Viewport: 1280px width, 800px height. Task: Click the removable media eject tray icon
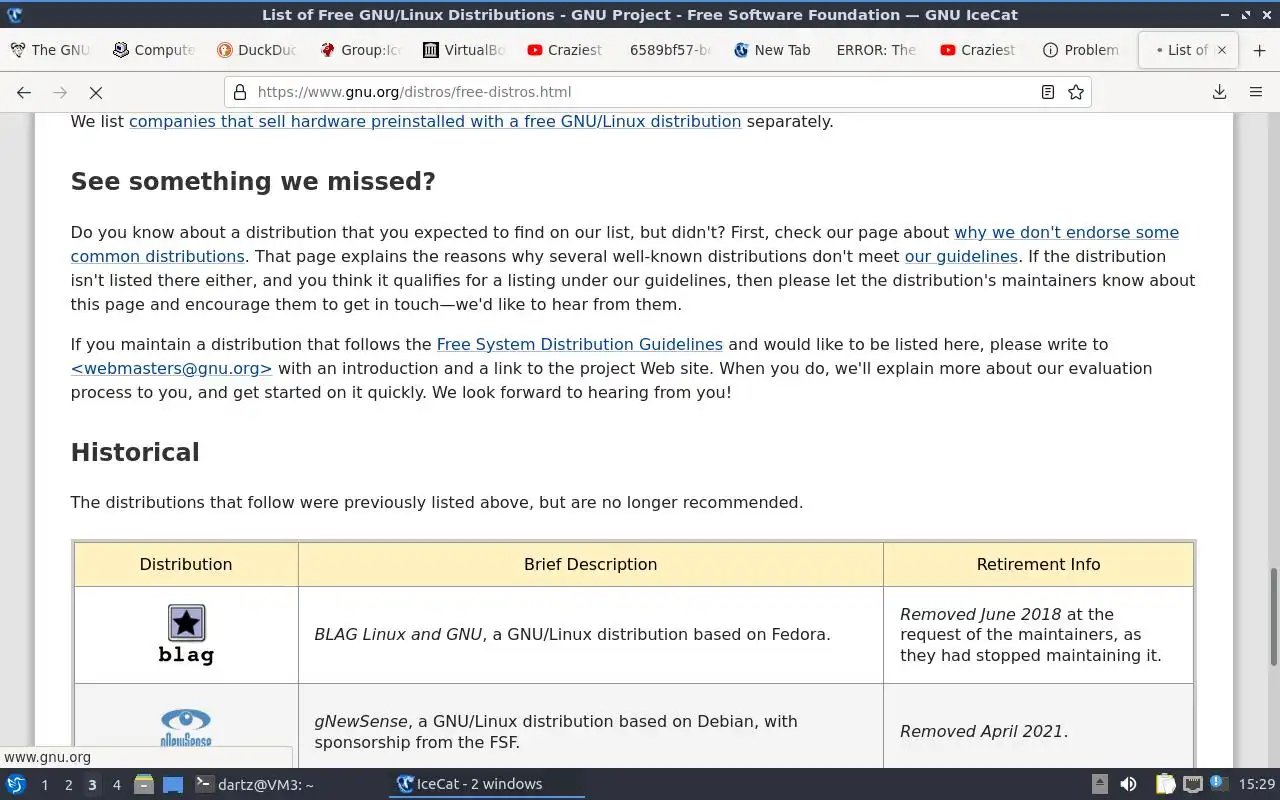[1099, 784]
